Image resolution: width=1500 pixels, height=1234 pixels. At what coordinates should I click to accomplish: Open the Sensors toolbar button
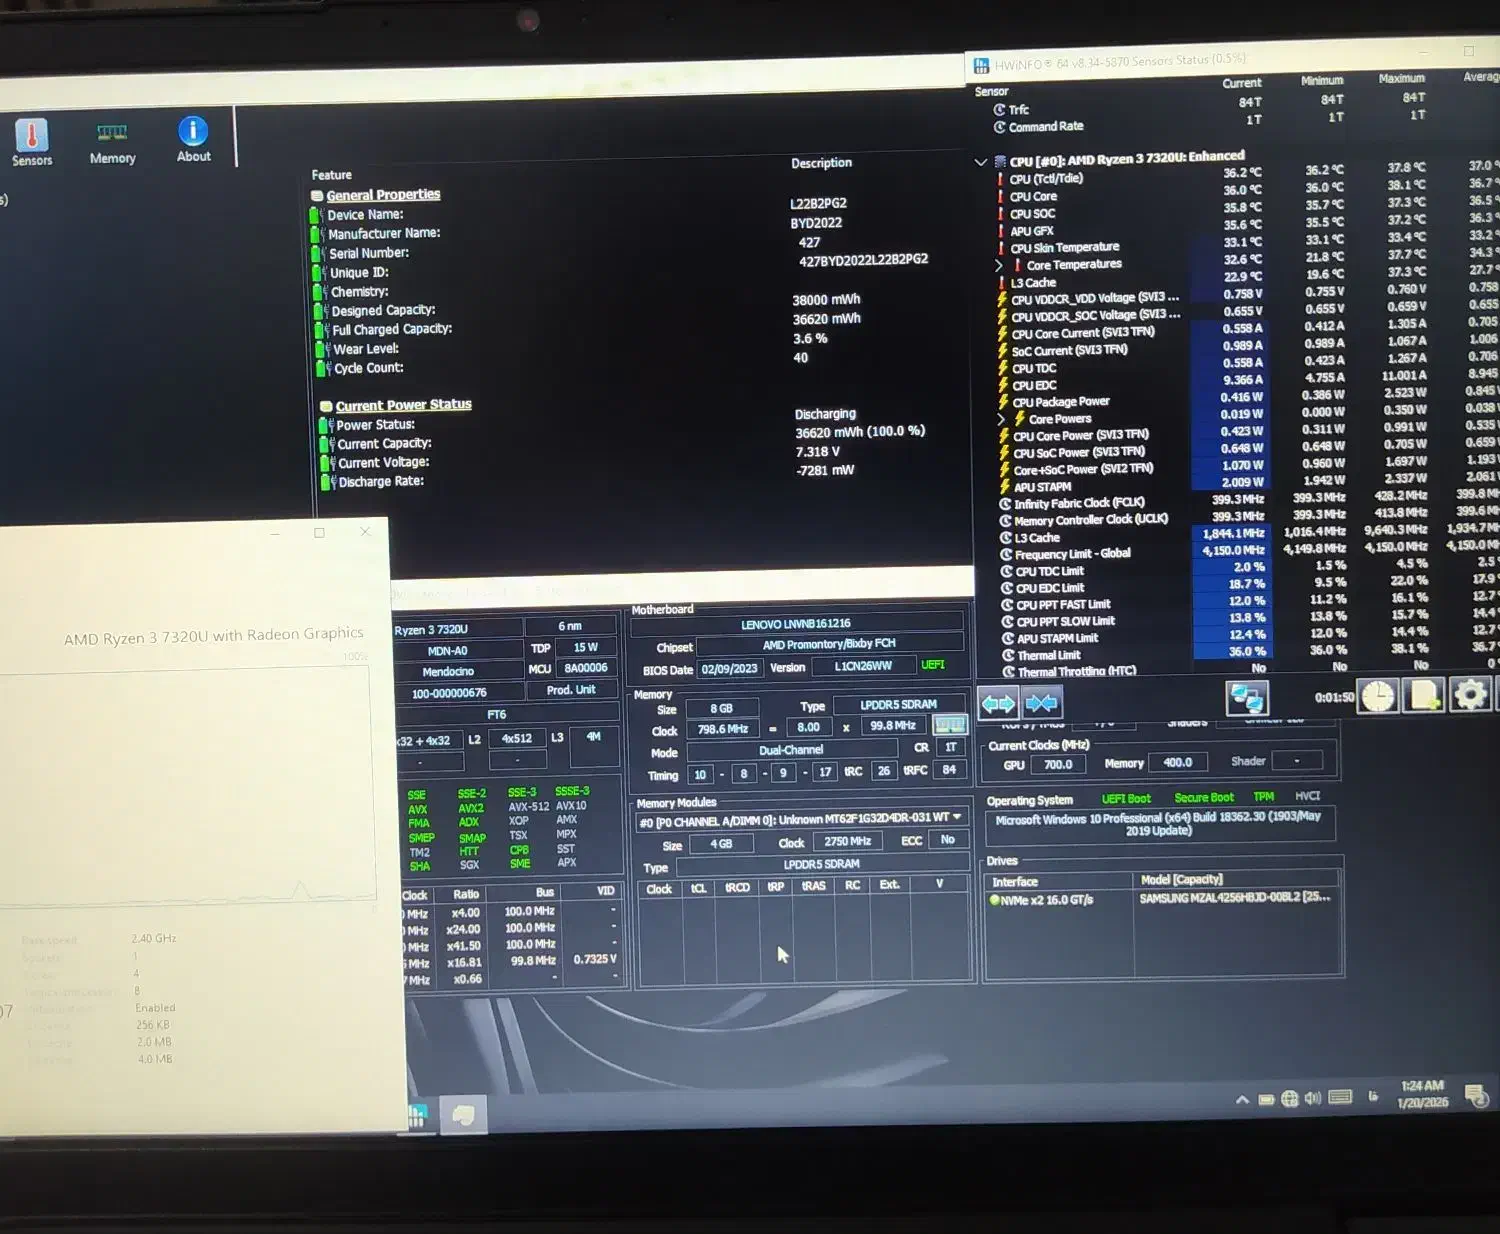(32, 142)
